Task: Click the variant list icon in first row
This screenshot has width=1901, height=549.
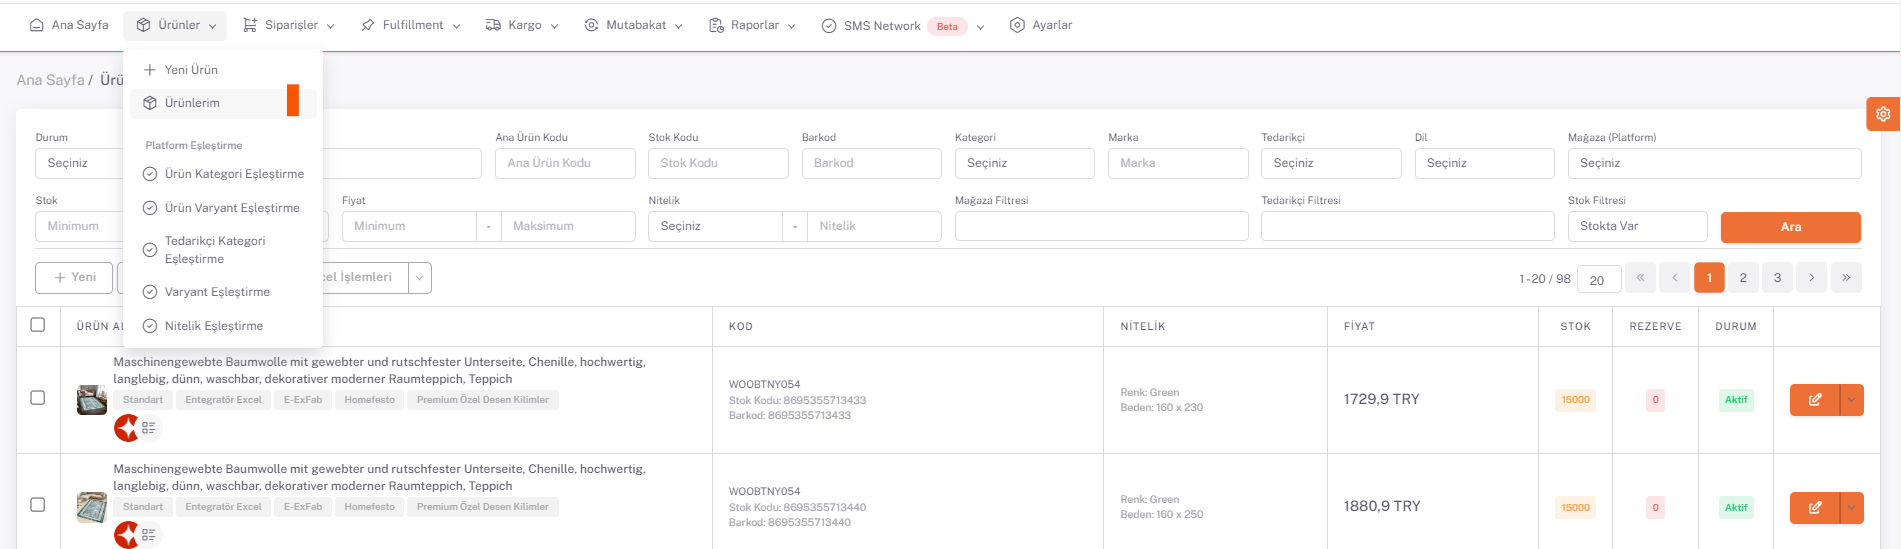Action: pos(149,428)
